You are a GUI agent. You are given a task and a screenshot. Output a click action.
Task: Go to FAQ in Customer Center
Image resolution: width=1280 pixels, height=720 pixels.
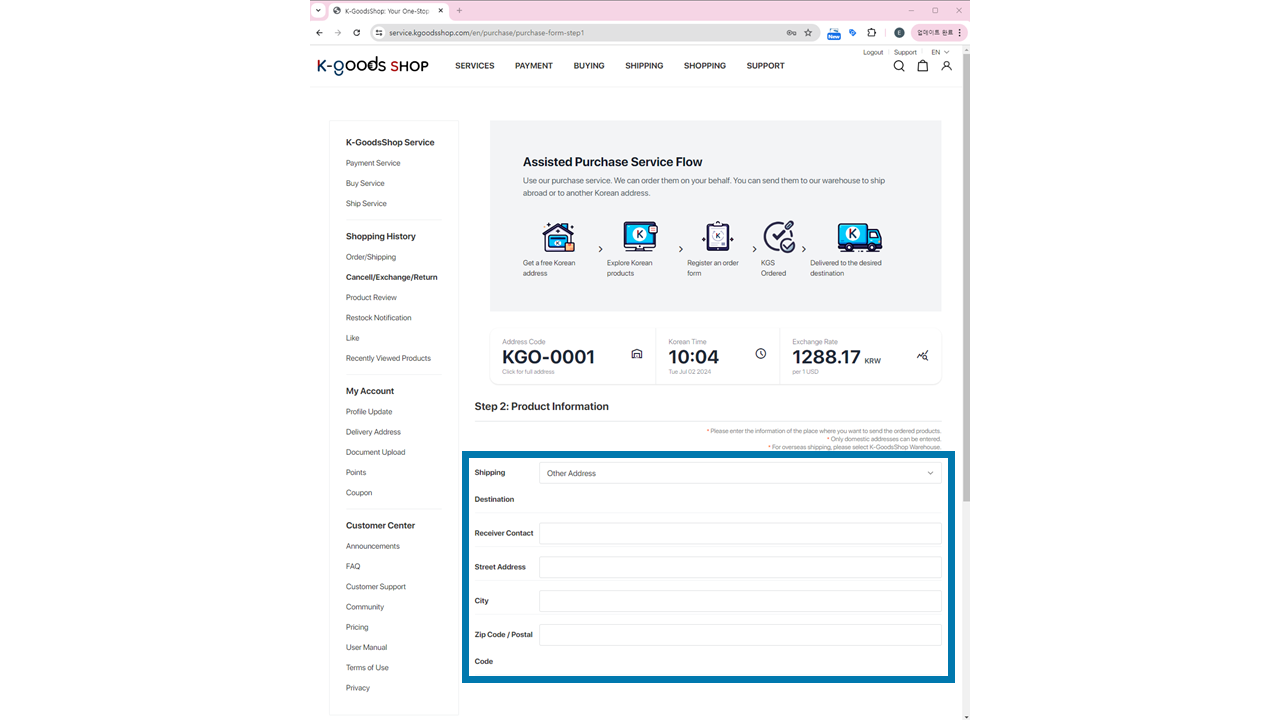click(353, 566)
